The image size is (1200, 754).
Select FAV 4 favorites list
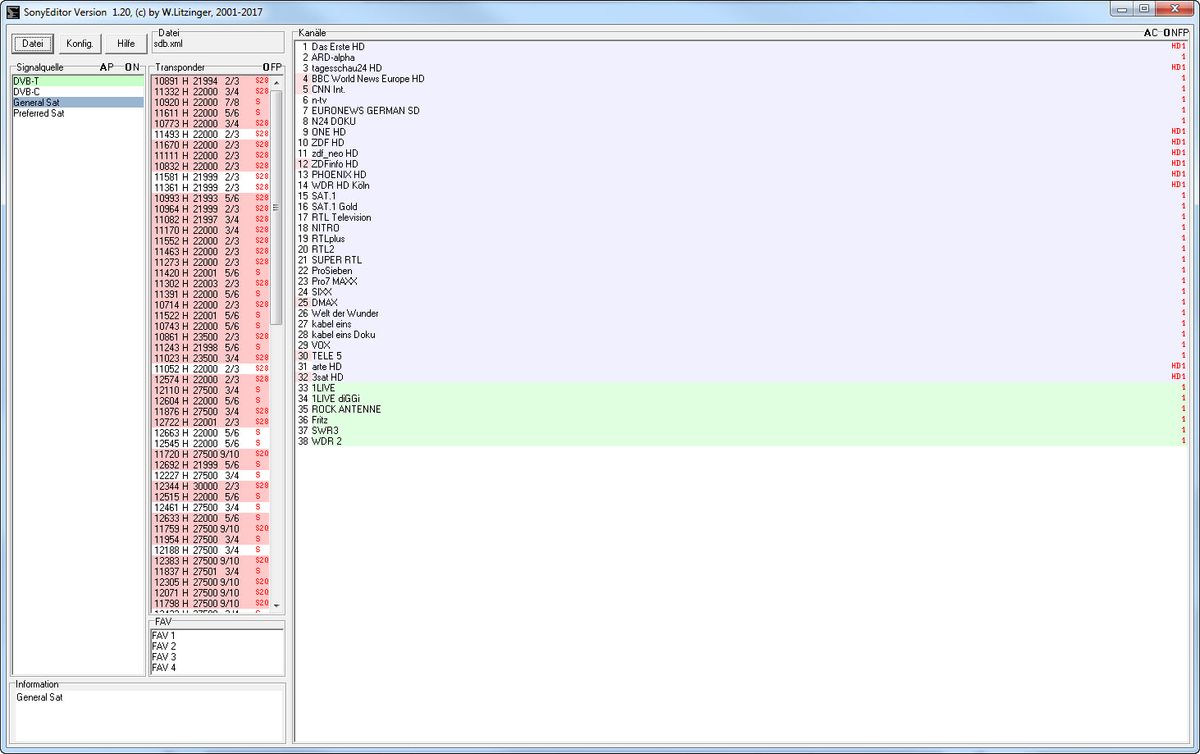coord(216,668)
